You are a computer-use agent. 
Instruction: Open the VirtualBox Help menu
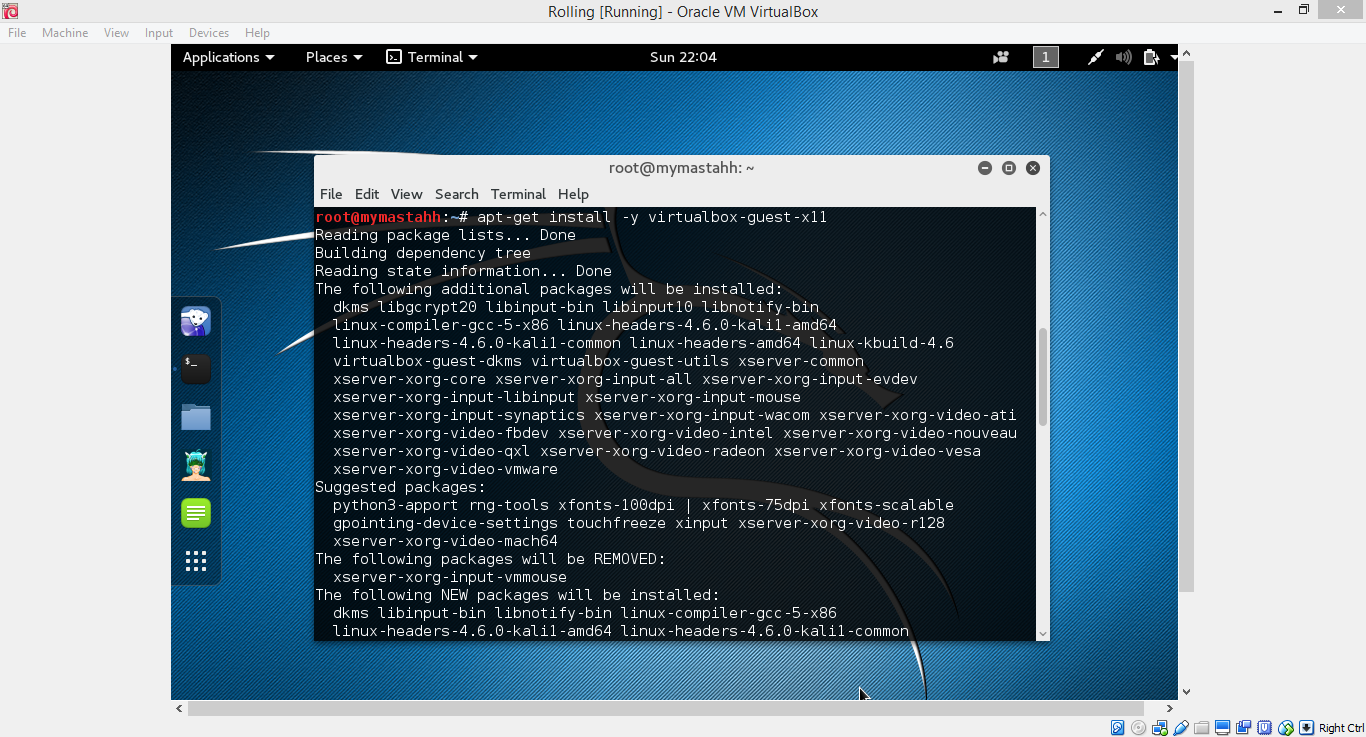coord(257,33)
